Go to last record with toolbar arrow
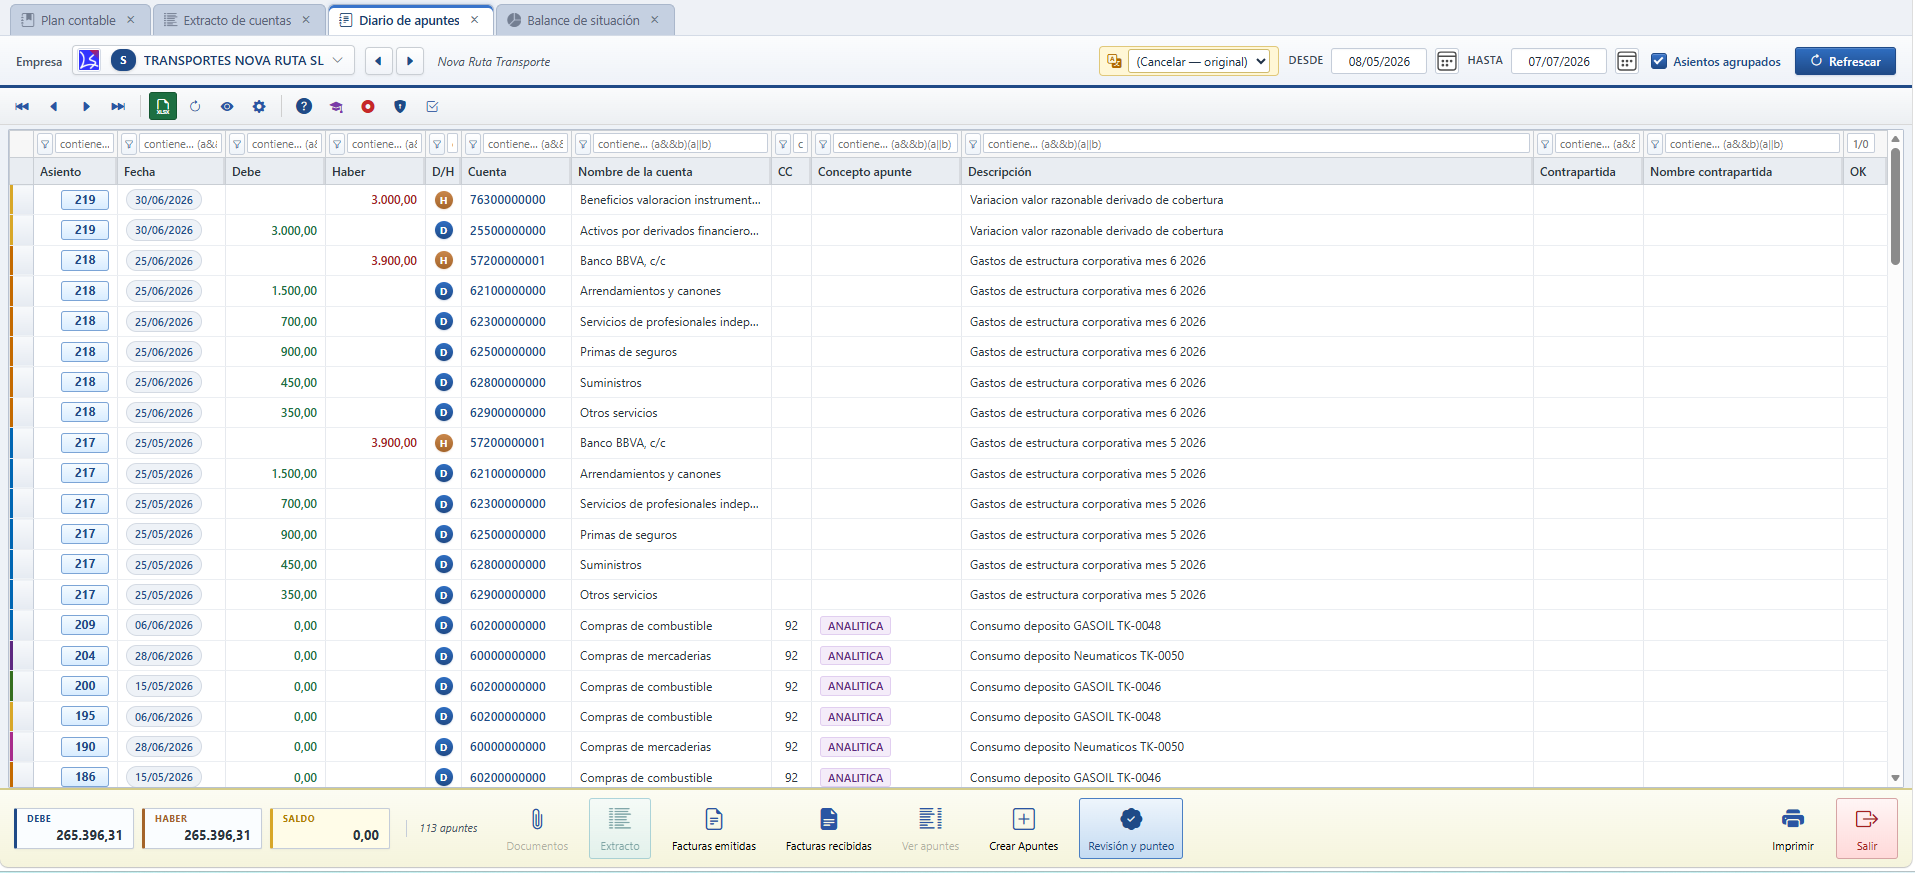 pyautogui.click(x=118, y=106)
